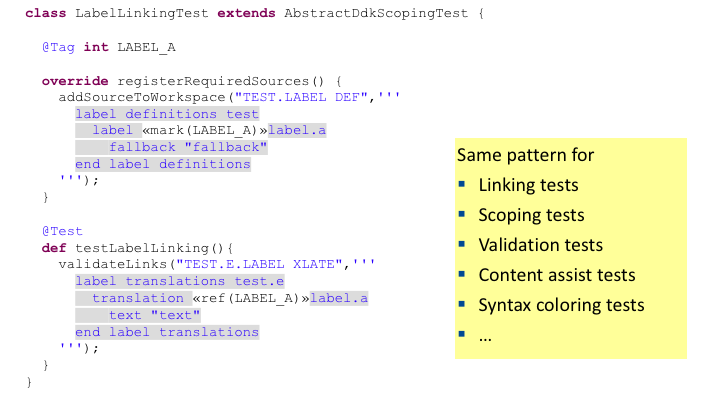
Task: Click the 'Linking tests' bullet
Action: (x=528, y=185)
